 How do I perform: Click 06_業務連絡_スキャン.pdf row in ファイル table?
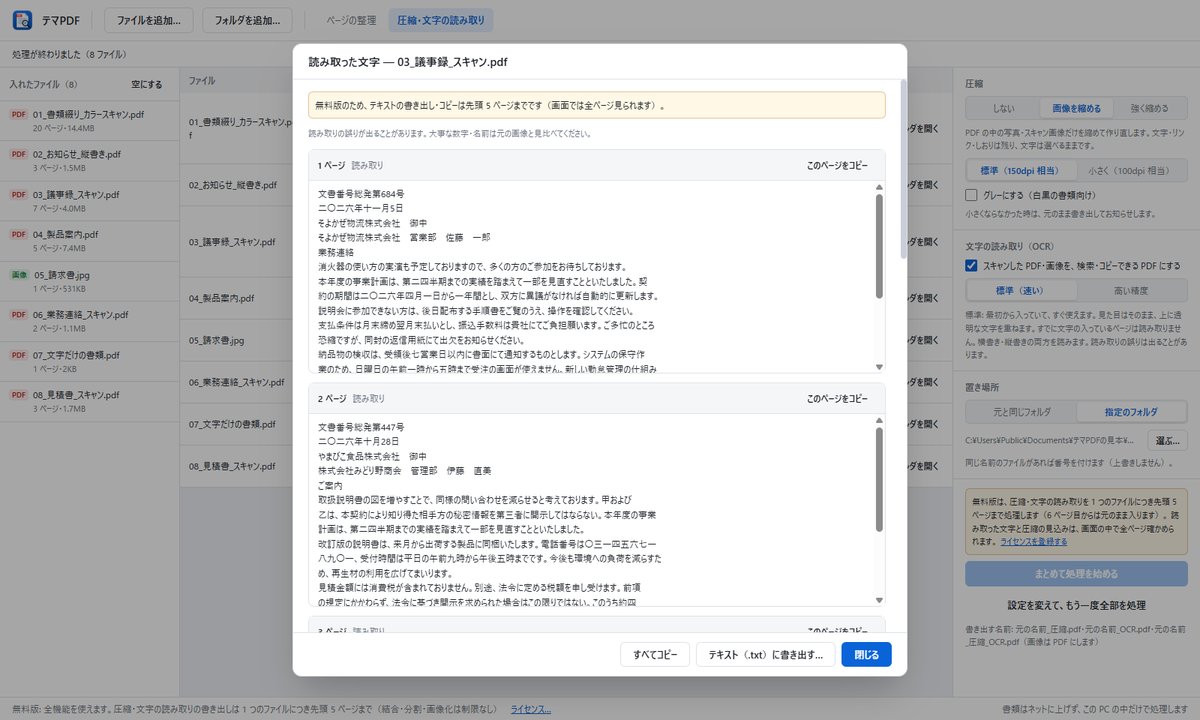236,382
